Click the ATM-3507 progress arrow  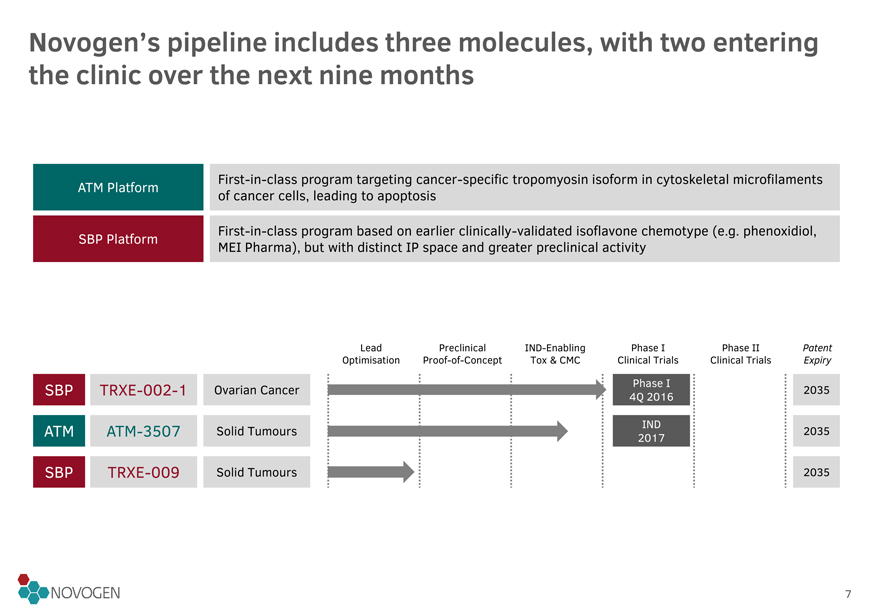(x=448, y=431)
